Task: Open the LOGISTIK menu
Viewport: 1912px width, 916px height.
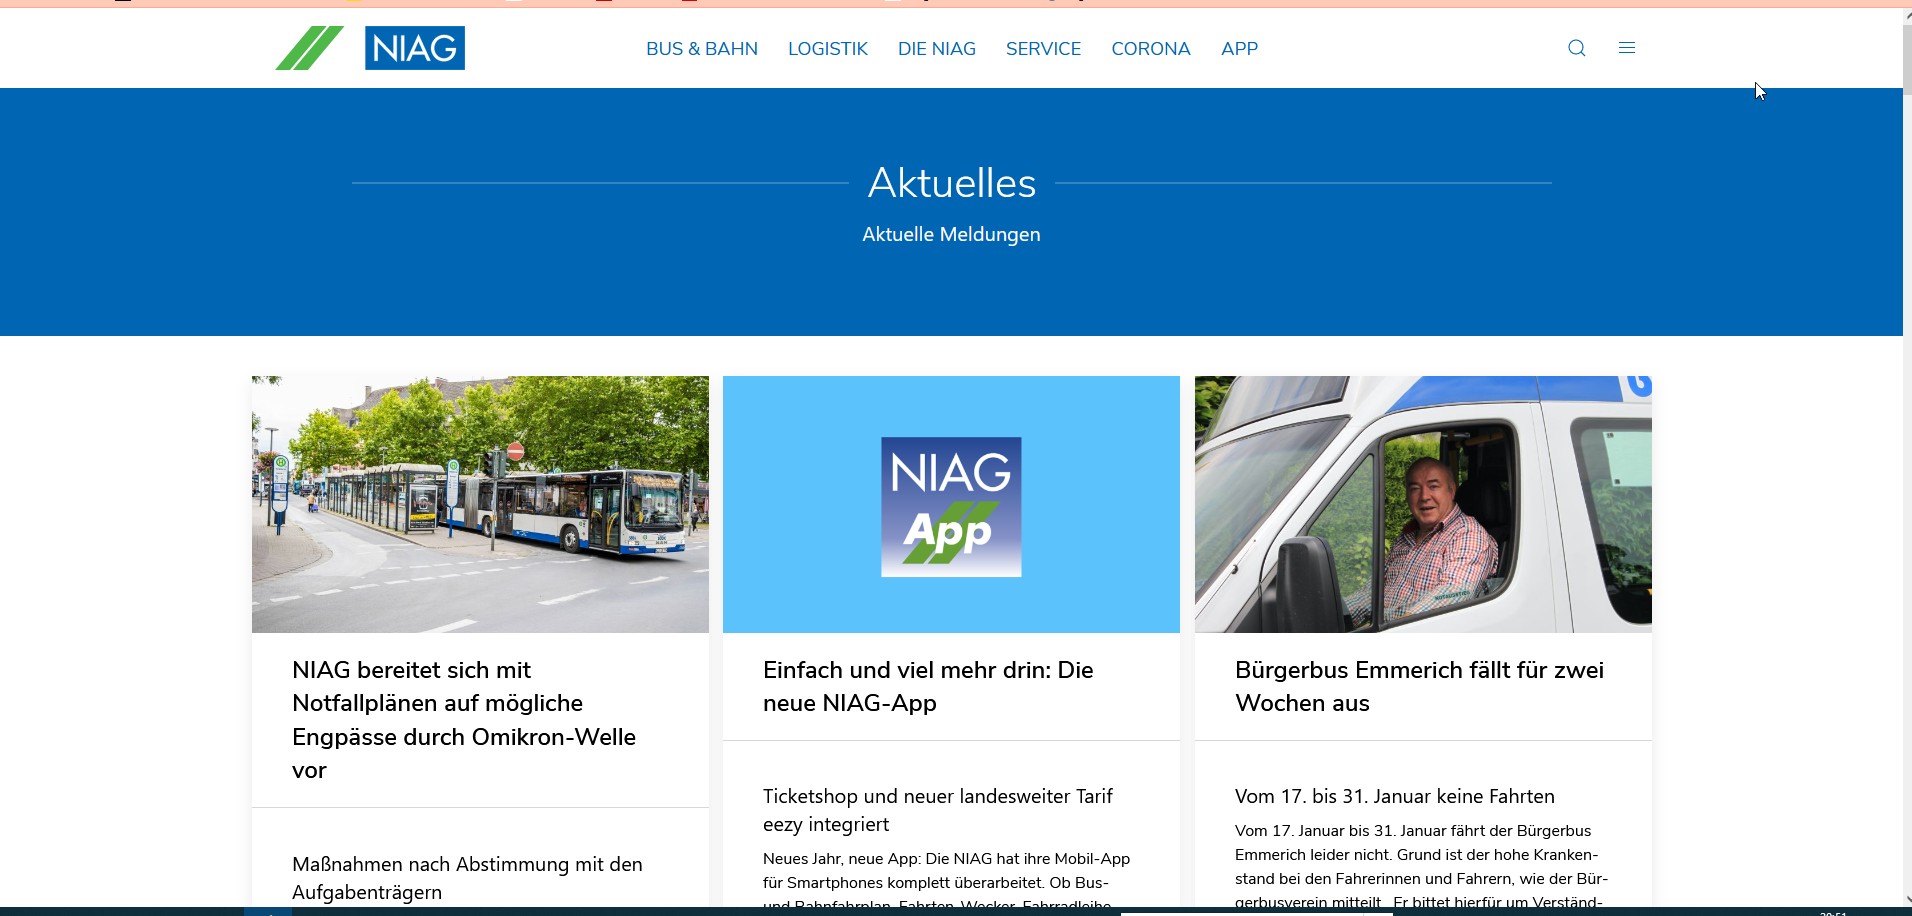Action: [828, 49]
